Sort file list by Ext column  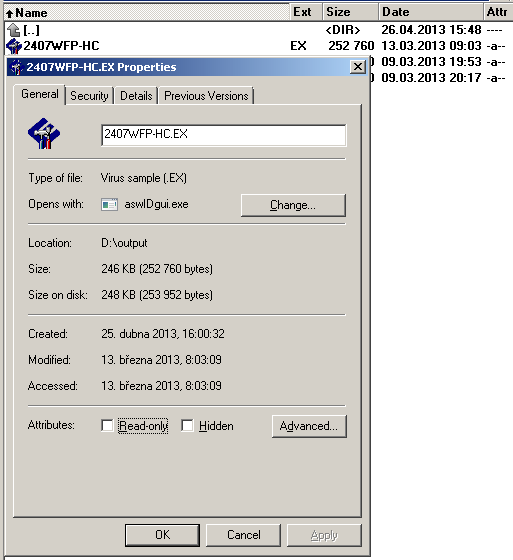pos(306,12)
